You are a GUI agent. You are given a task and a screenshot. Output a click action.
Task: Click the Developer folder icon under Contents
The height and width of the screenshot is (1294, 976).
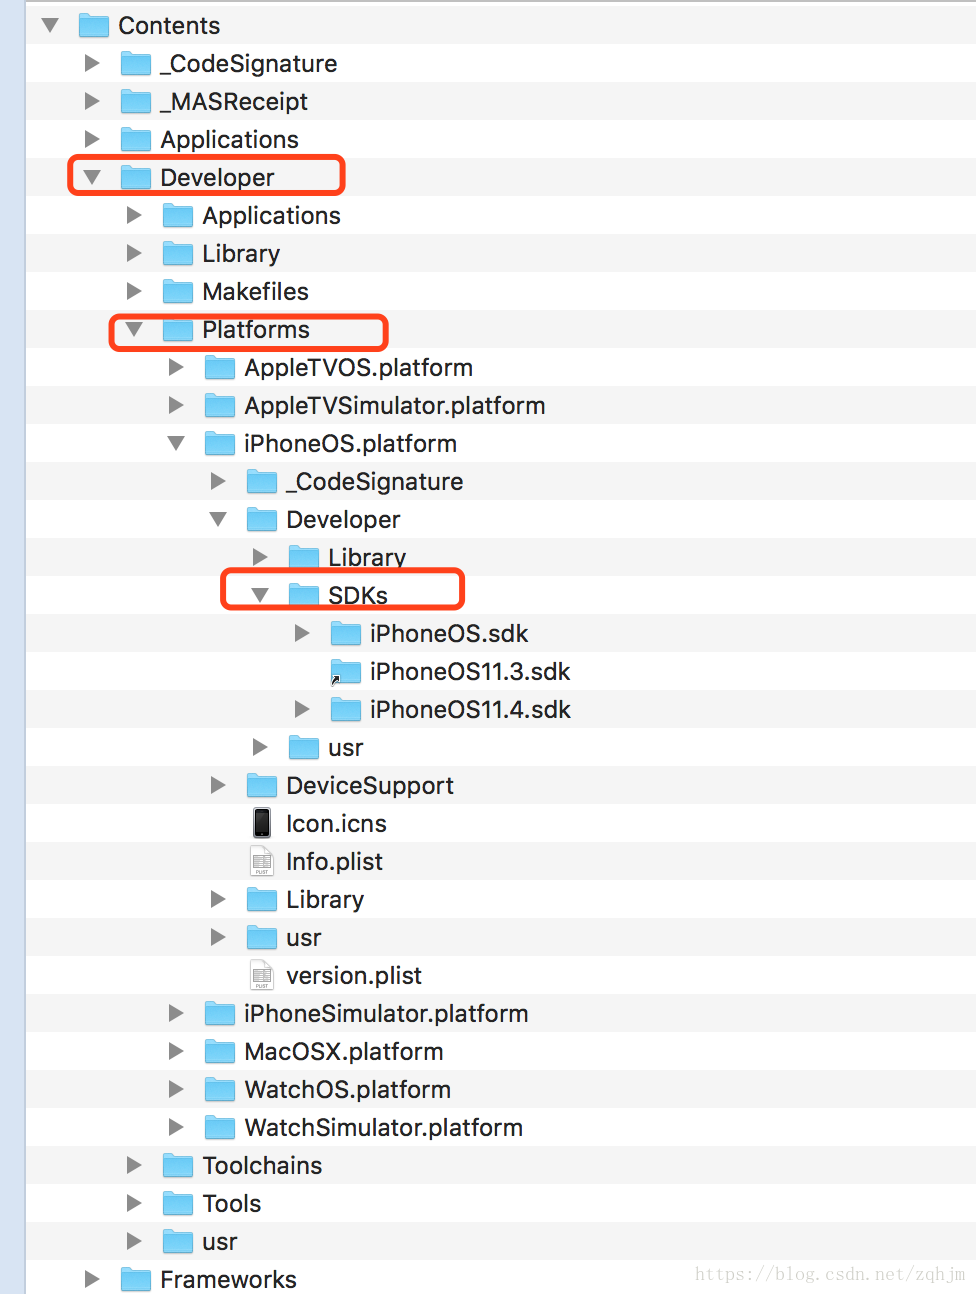point(136,177)
